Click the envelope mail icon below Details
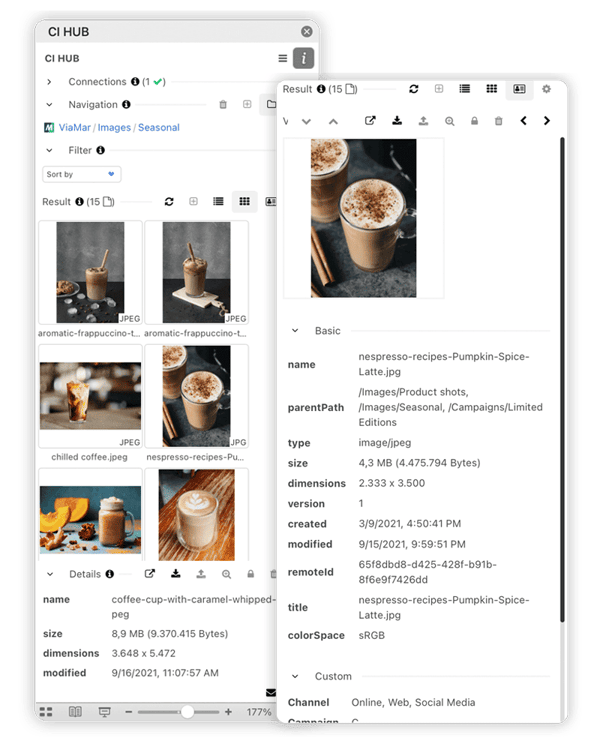 pos(271,692)
